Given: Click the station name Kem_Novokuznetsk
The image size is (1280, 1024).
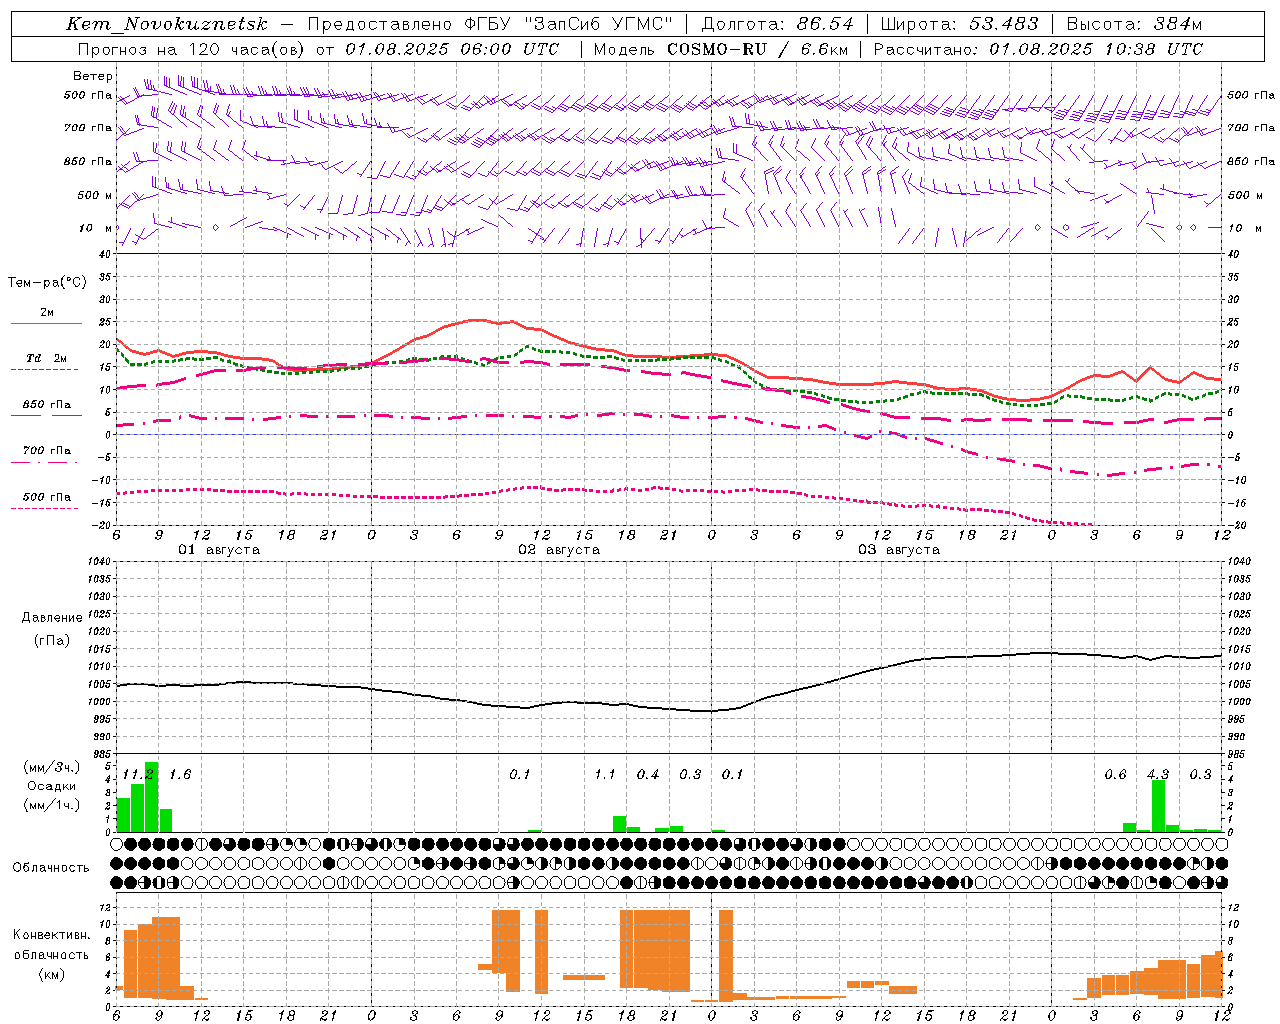Looking at the screenshot, I should click(x=167, y=24).
